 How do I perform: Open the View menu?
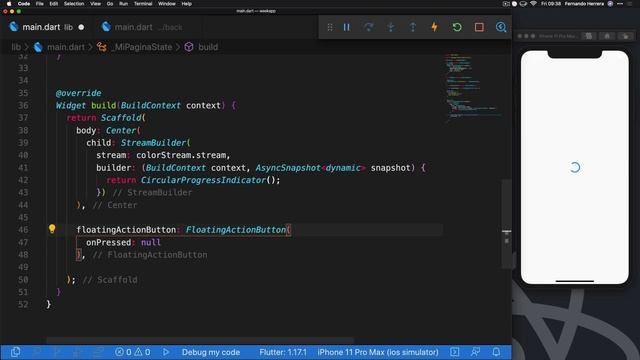[96, 4]
